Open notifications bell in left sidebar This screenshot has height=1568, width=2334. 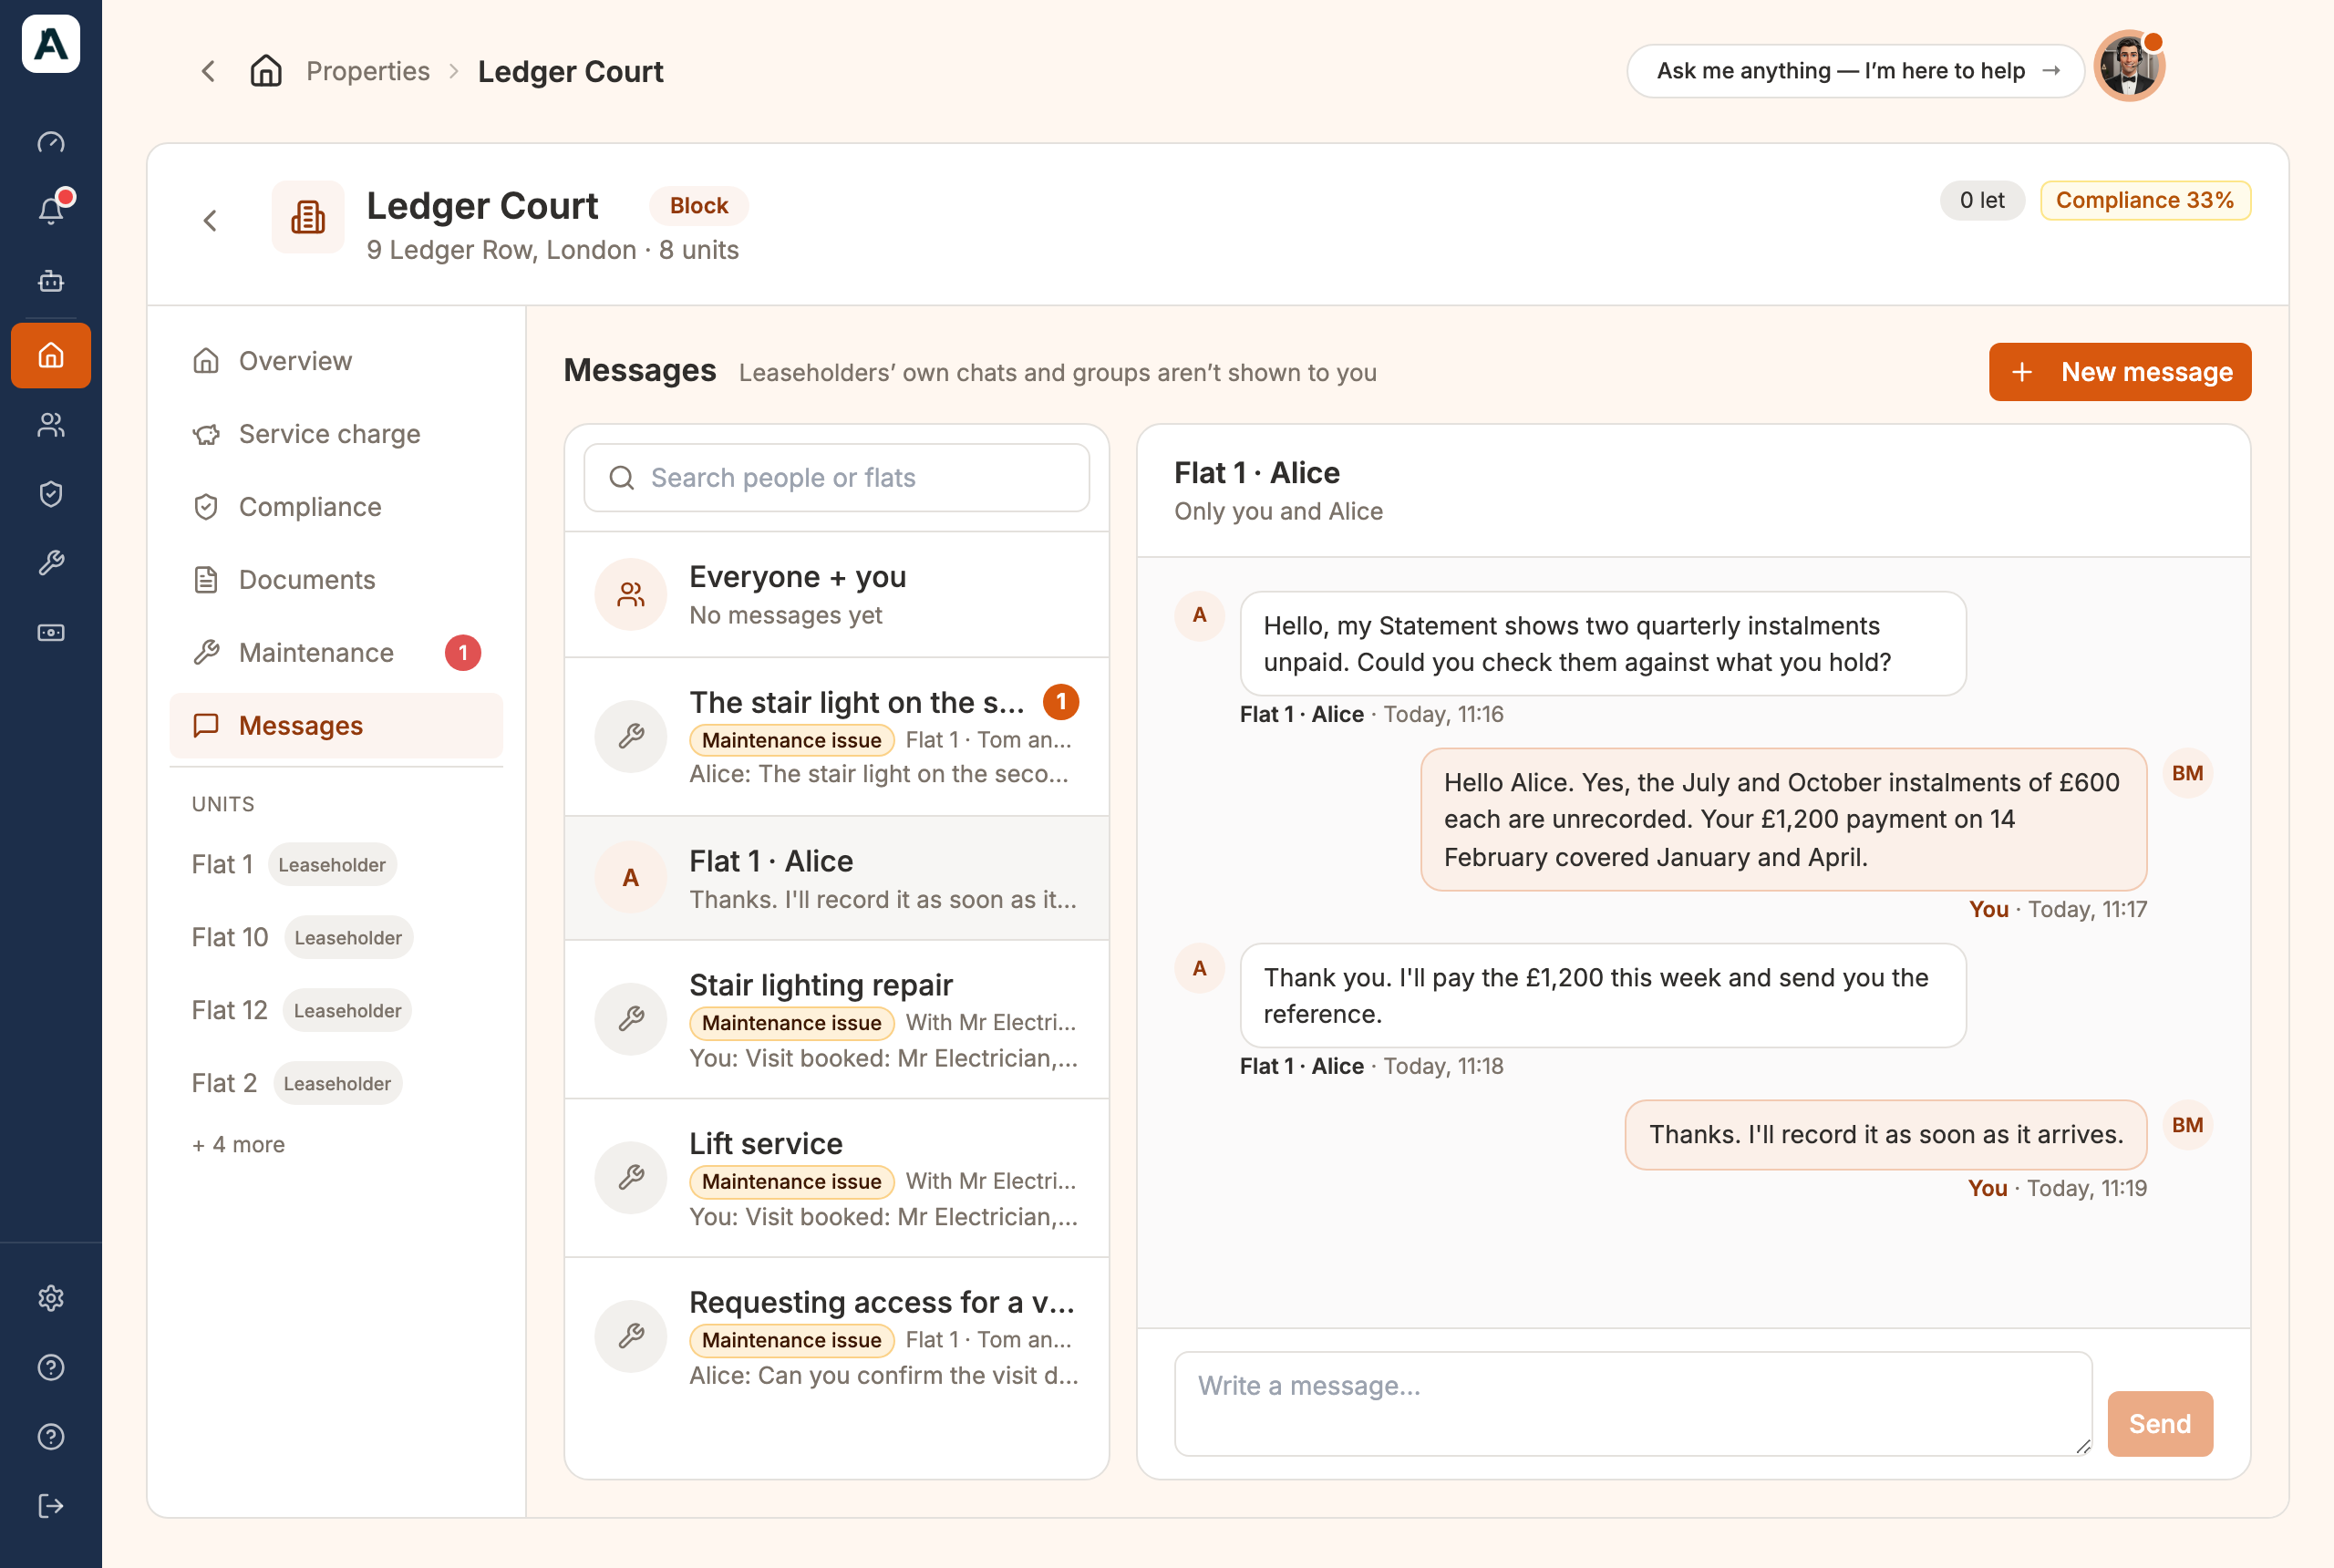tap(51, 210)
